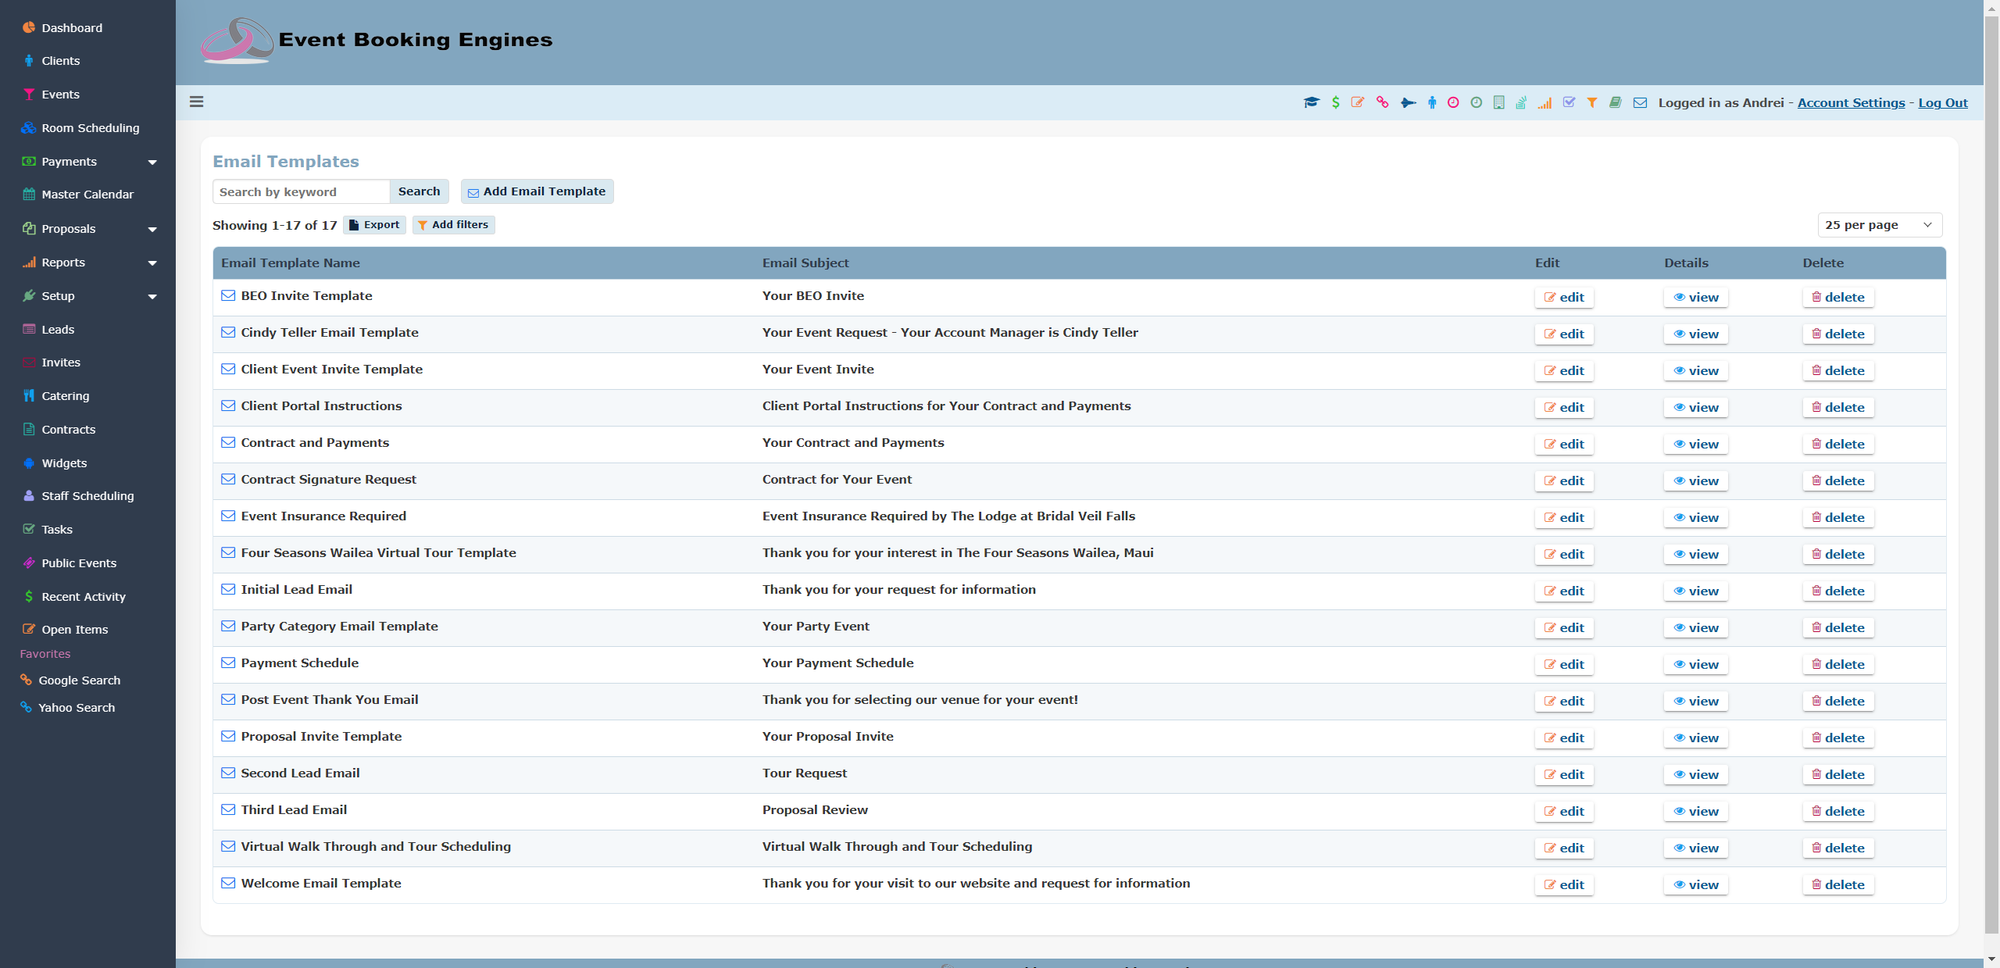Click envelope icon beside Contract Signature Request
The height and width of the screenshot is (968, 2000).
(228, 479)
